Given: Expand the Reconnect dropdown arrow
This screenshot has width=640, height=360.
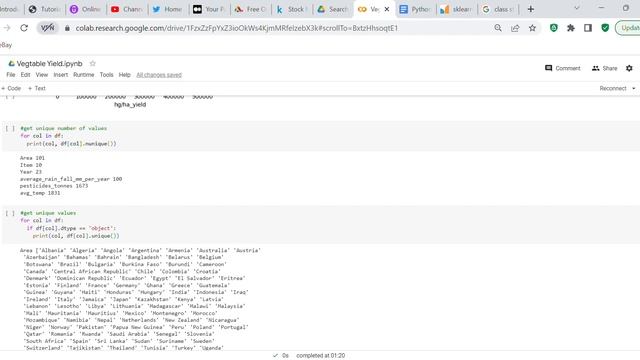Looking at the screenshot, I should point(633,89).
